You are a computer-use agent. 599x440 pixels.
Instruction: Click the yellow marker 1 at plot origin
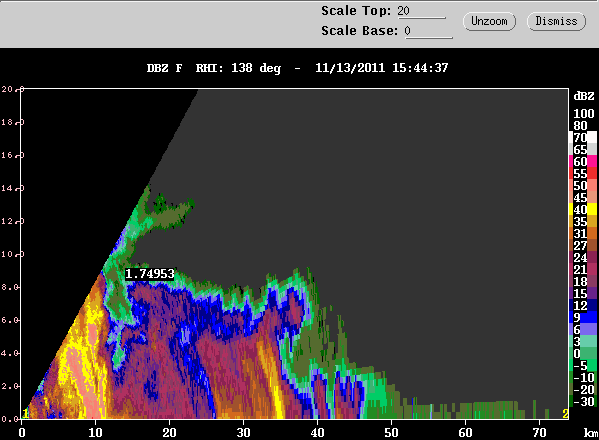tap(25, 414)
